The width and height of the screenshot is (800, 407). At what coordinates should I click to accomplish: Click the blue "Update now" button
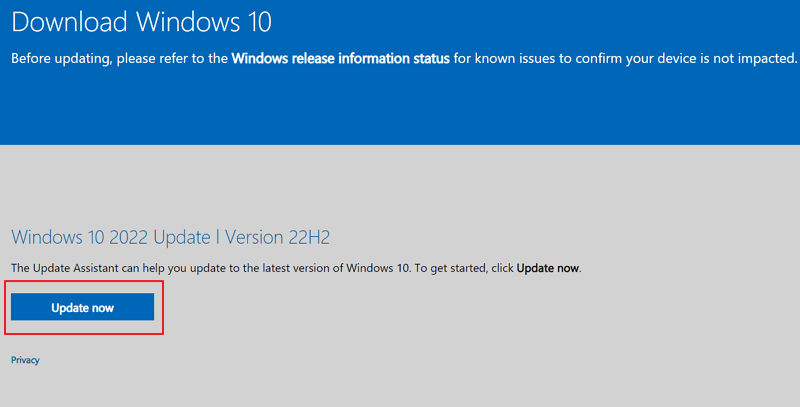[82, 307]
